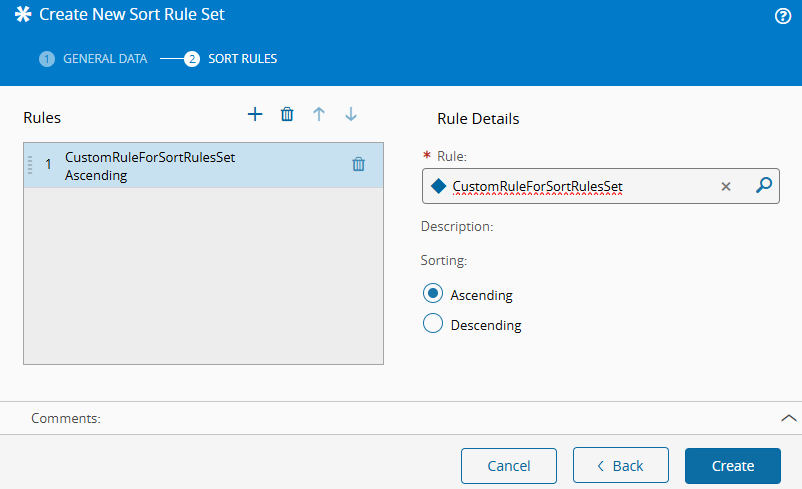Move selected rule up with arrow
This screenshot has width=802, height=489.
tap(319, 115)
